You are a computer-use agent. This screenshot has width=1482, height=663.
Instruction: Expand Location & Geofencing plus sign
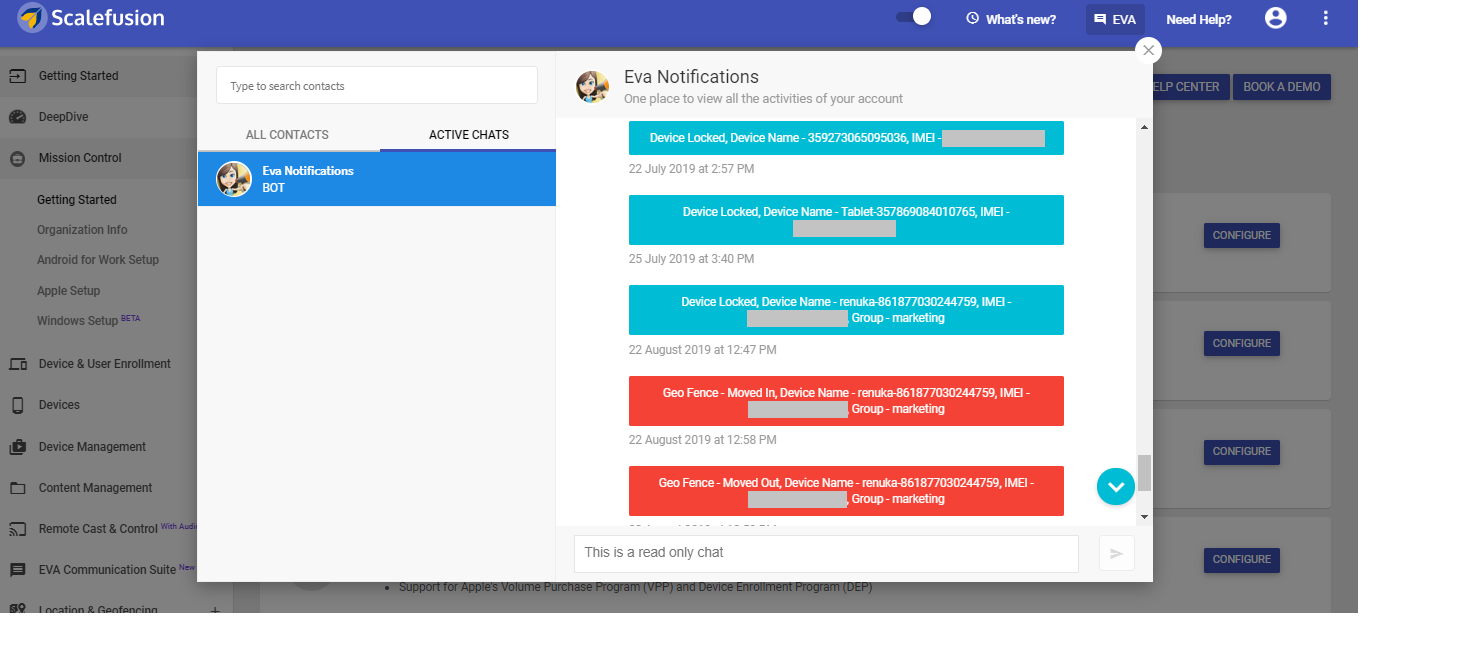pyautogui.click(x=215, y=610)
